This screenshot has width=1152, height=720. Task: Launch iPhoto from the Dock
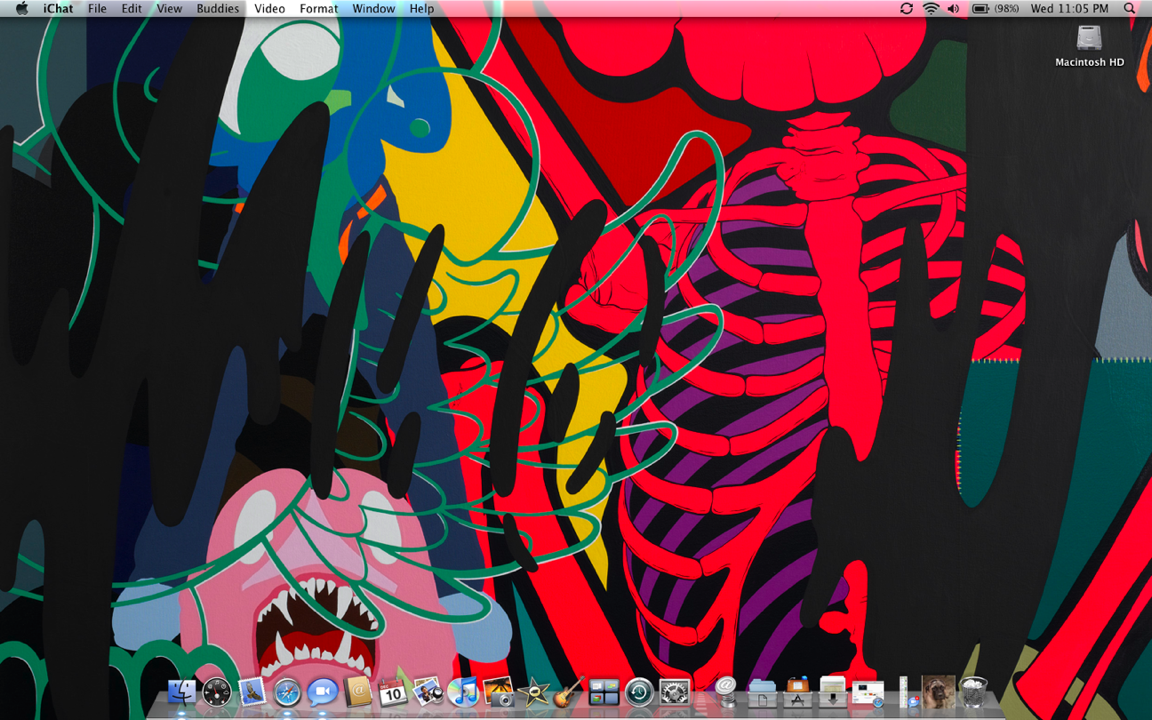click(498, 692)
